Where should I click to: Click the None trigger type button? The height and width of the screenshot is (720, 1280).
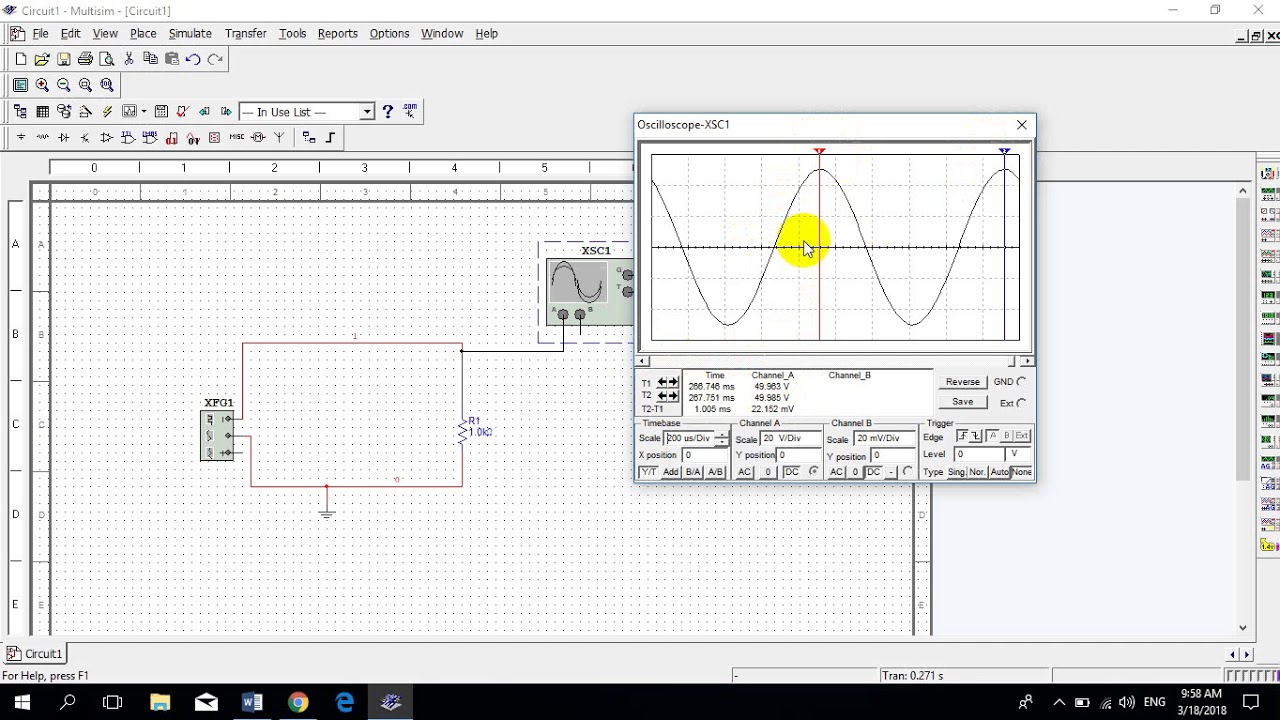coord(1022,472)
